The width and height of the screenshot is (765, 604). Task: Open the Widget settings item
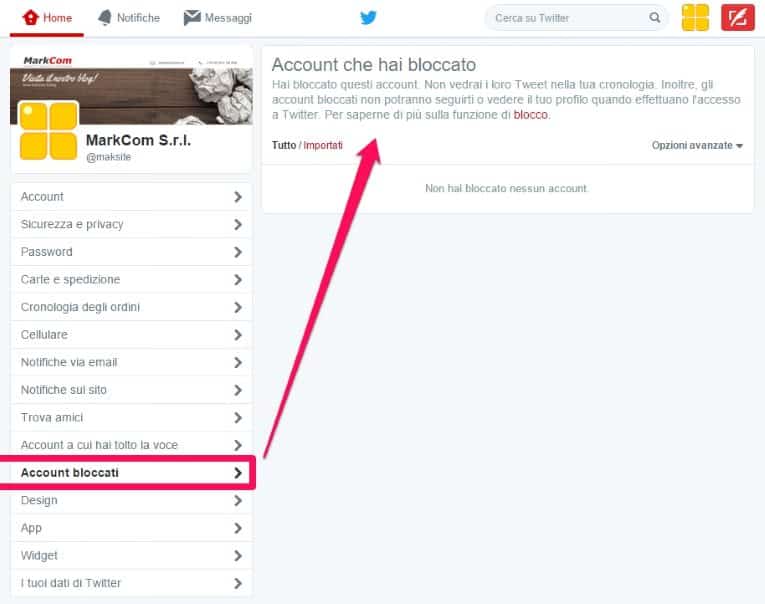click(131, 555)
